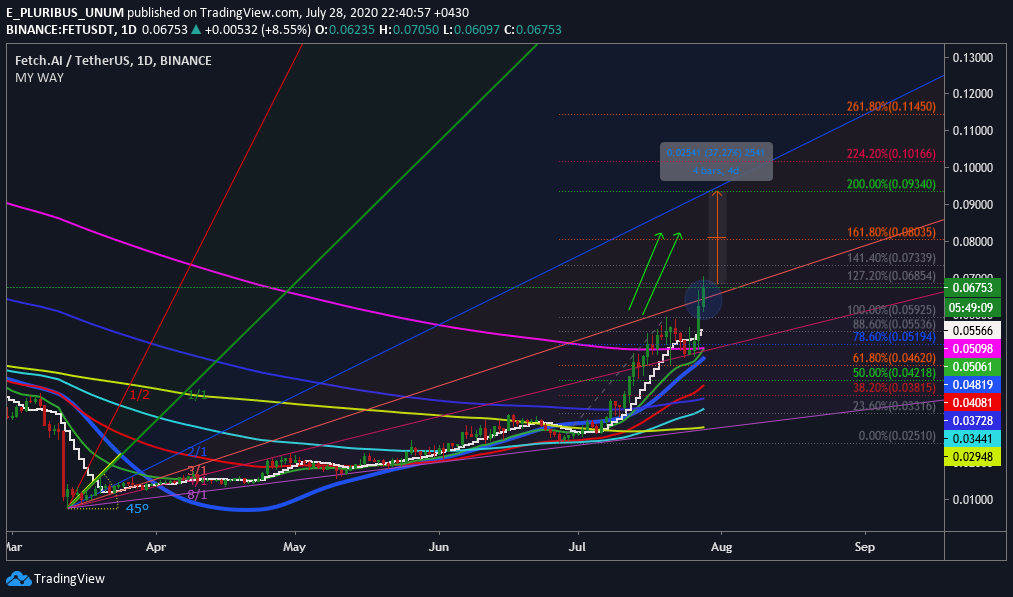Select the 200.00%(0.09340) Fibonacci label

(x=891, y=184)
